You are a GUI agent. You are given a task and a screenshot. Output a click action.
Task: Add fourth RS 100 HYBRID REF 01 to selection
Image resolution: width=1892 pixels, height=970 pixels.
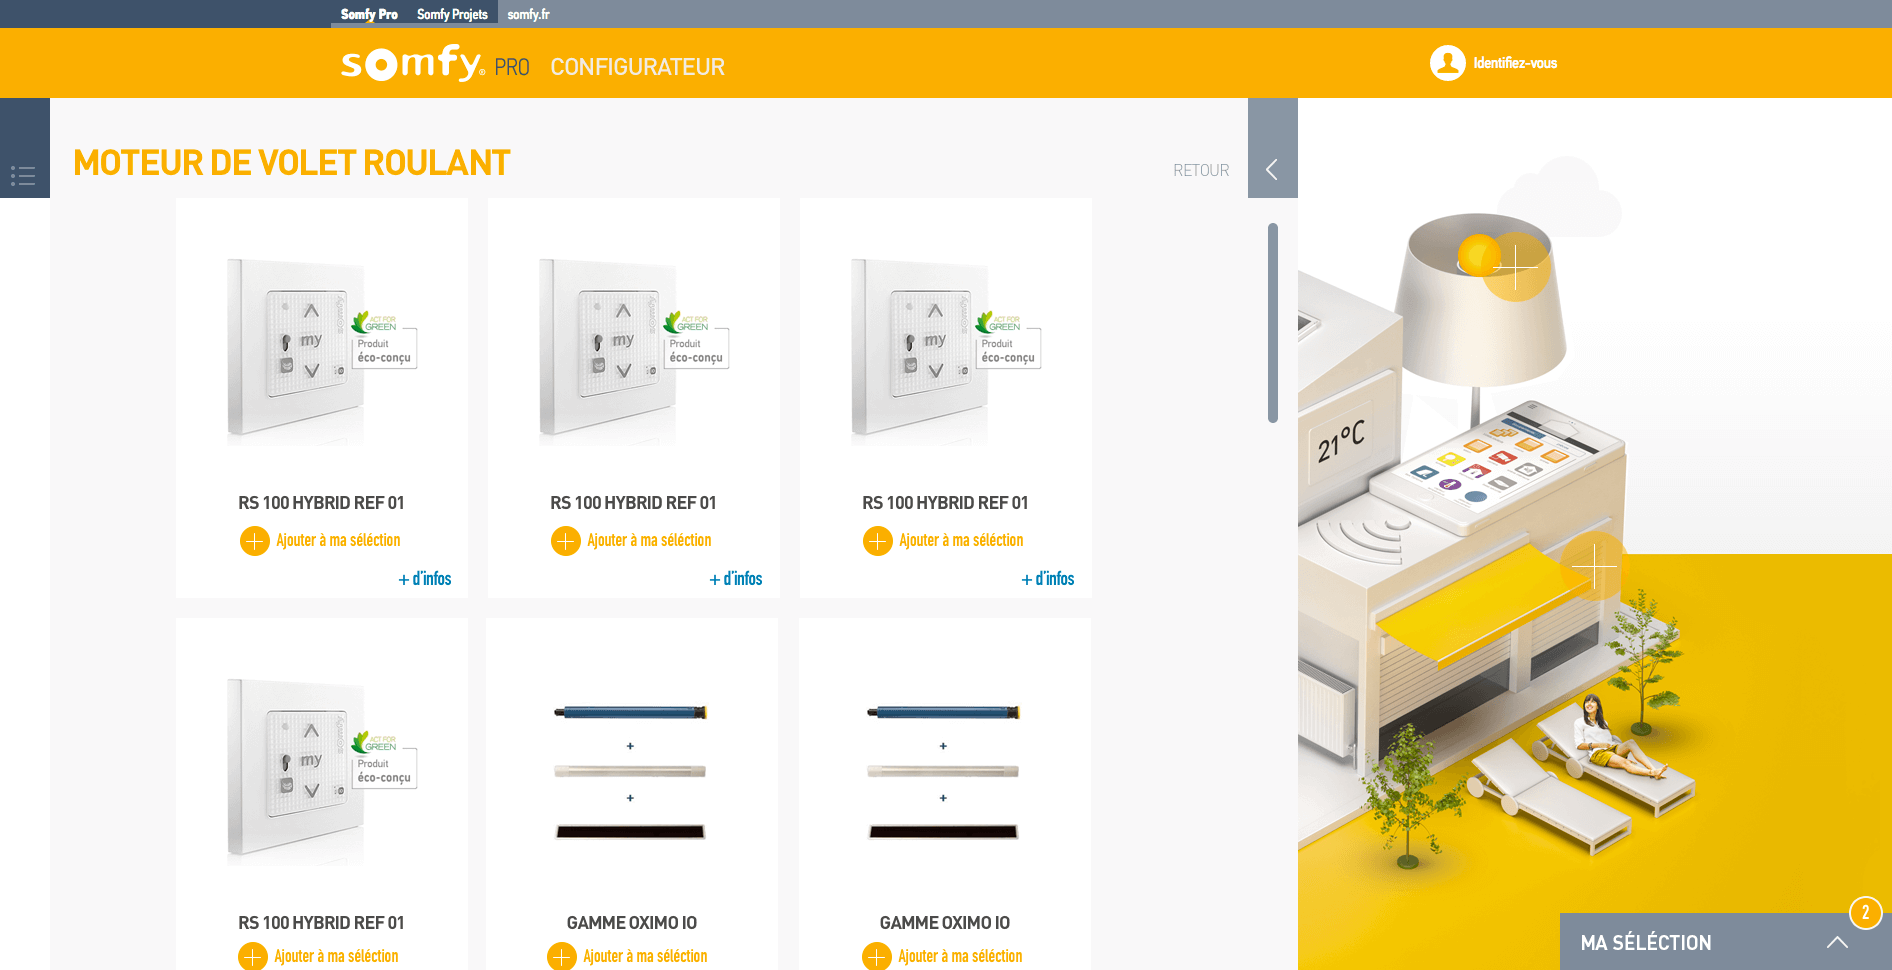click(x=336, y=956)
